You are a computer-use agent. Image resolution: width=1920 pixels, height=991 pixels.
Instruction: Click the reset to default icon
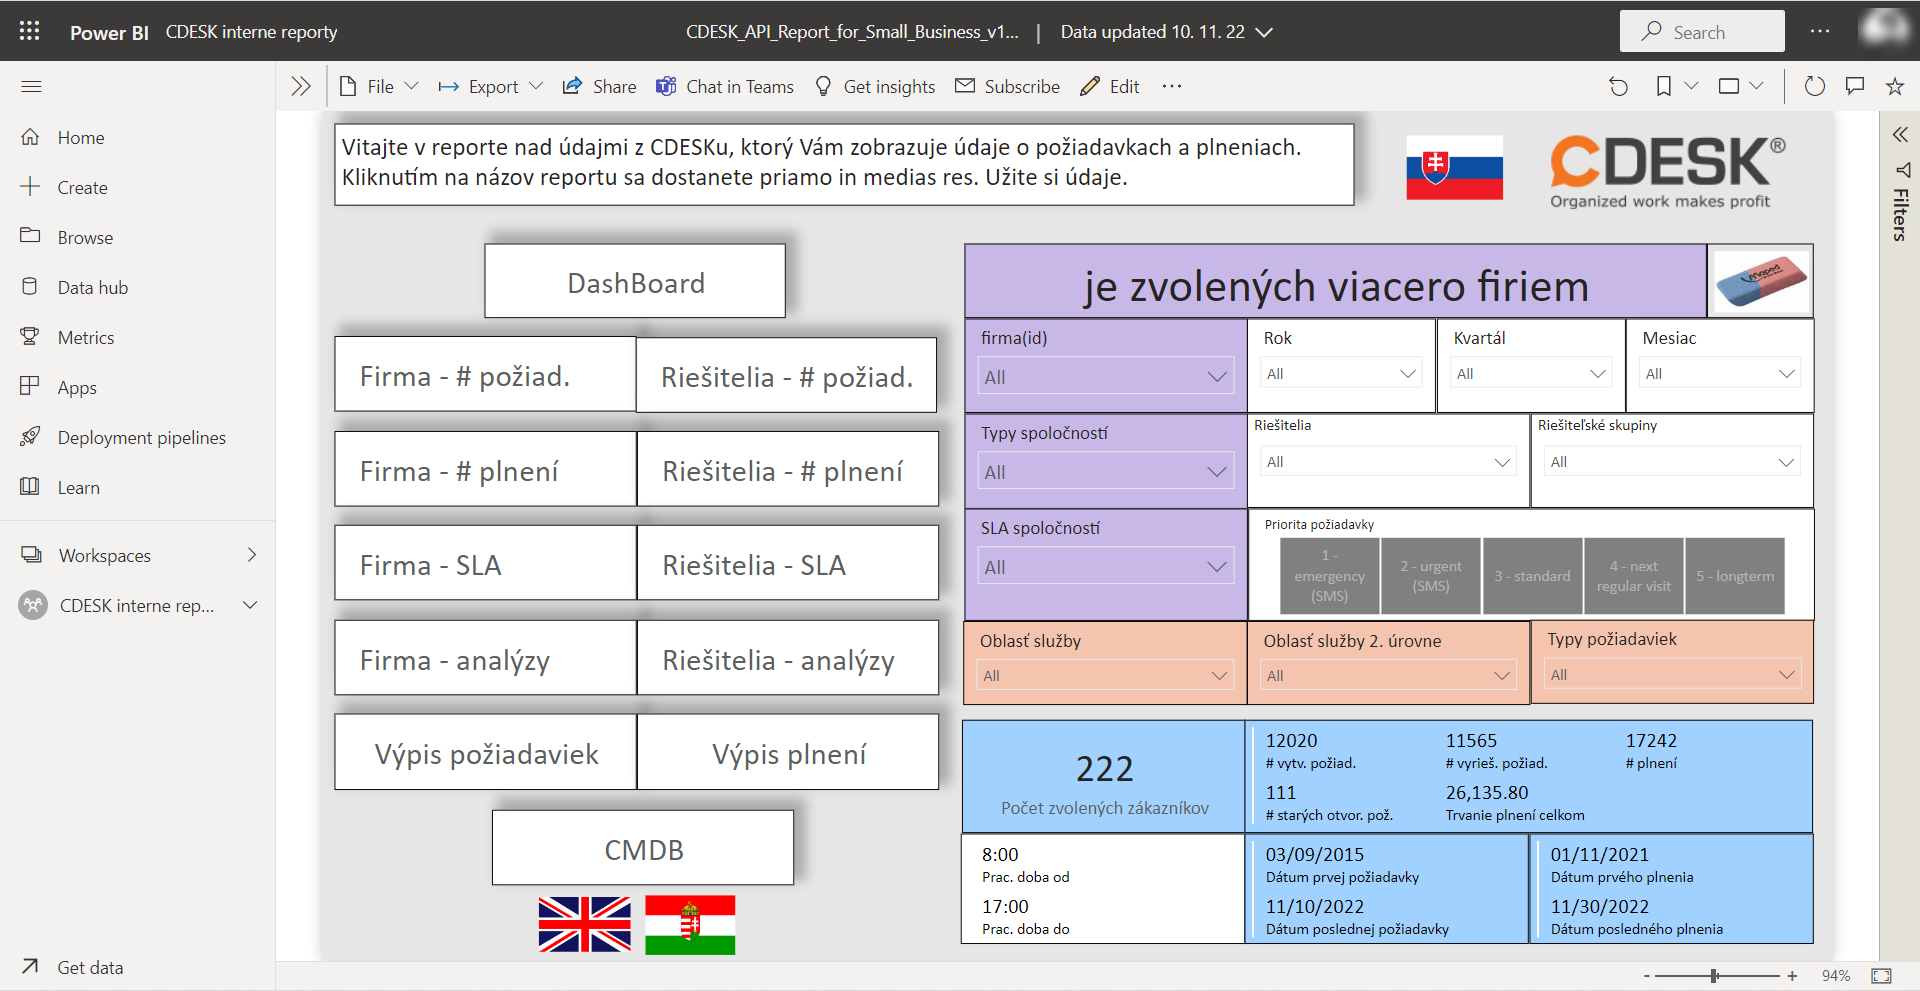pyautogui.click(x=1618, y=87)
